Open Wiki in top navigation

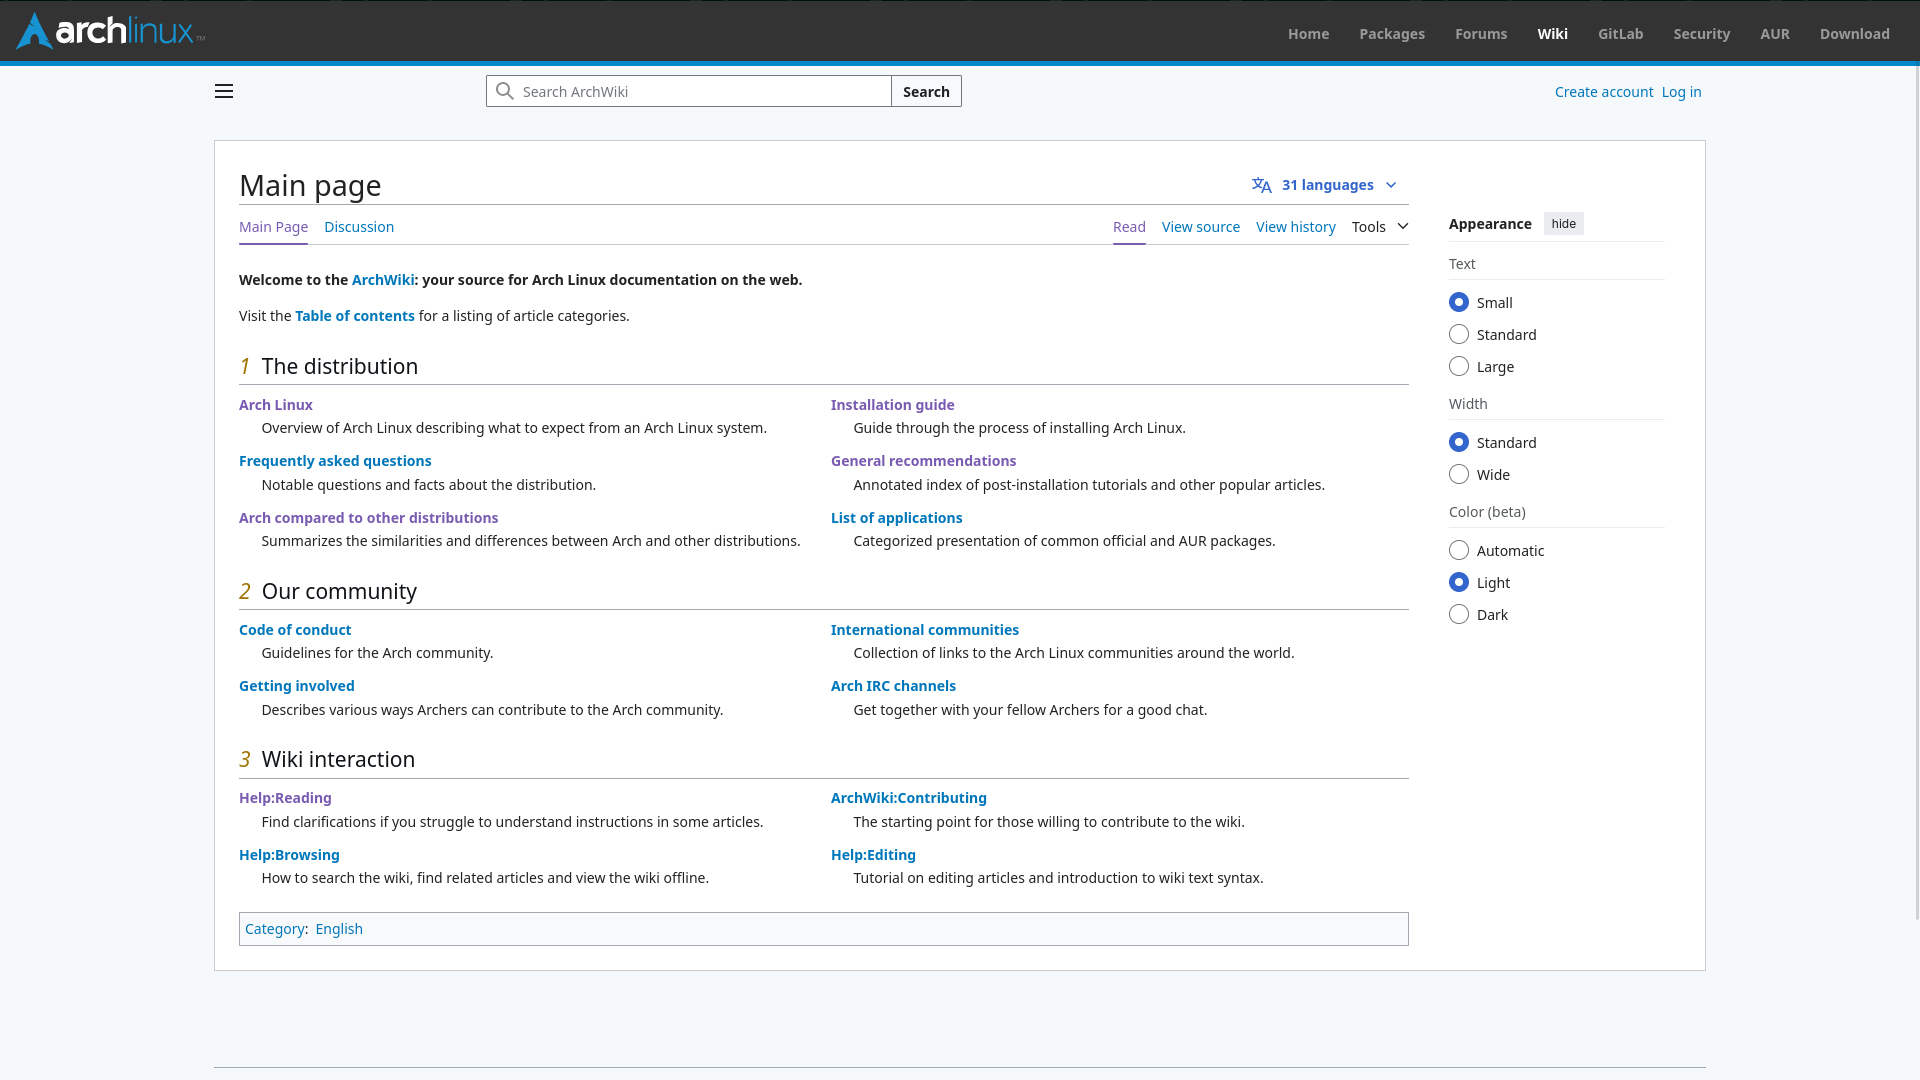coord(1552,33)
